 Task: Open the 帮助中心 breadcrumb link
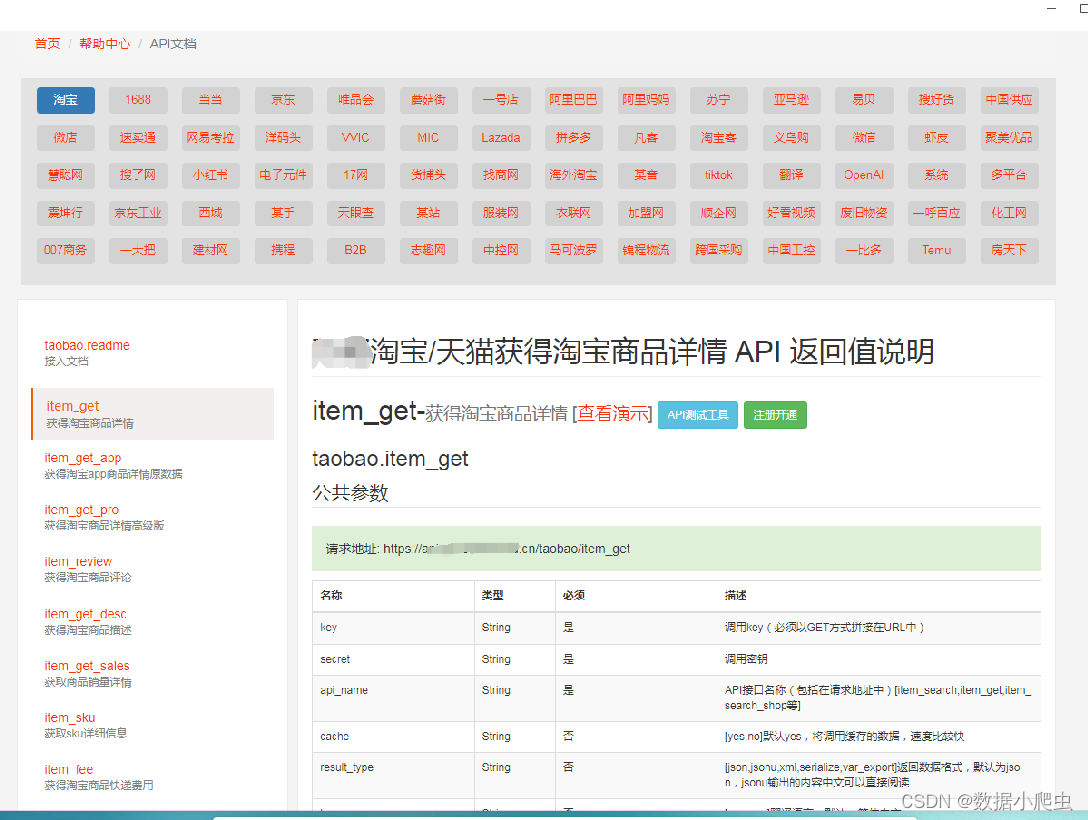[x=104, y=43]
